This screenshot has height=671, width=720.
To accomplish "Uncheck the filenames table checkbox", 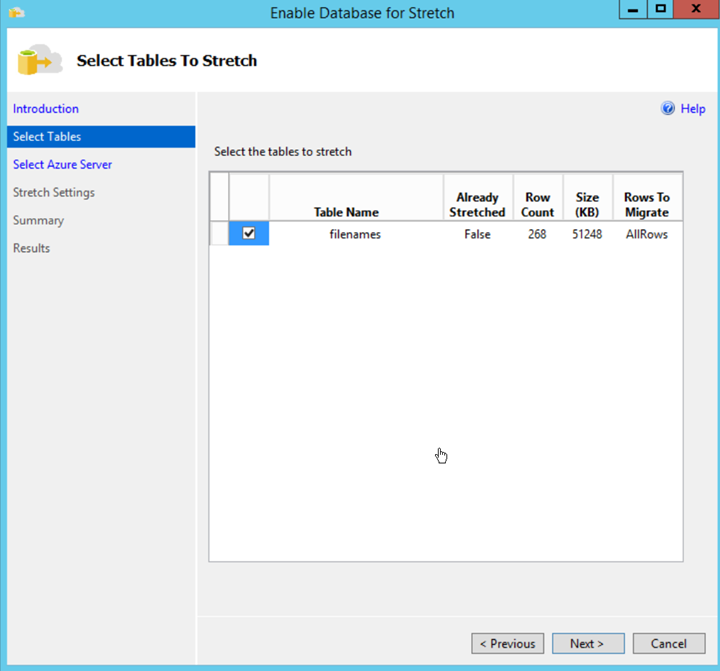I will 249,233.
